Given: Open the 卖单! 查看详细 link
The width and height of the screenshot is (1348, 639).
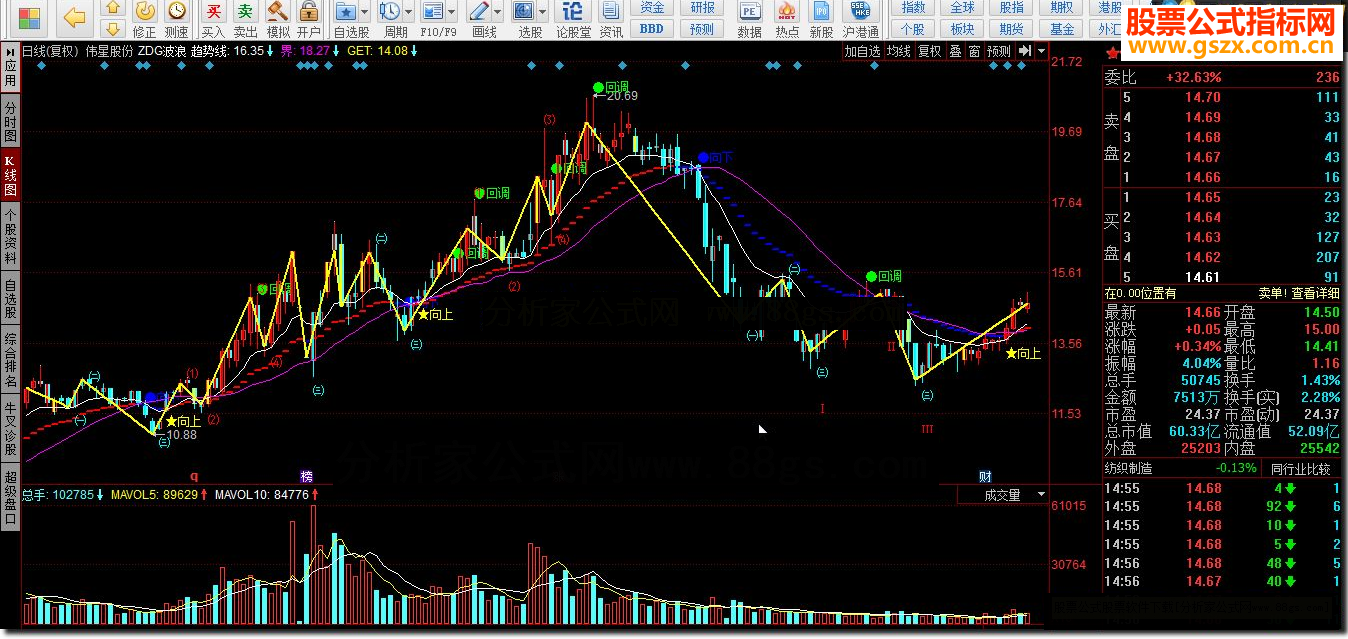Looking at the screenshot, I should [1297, 293].
